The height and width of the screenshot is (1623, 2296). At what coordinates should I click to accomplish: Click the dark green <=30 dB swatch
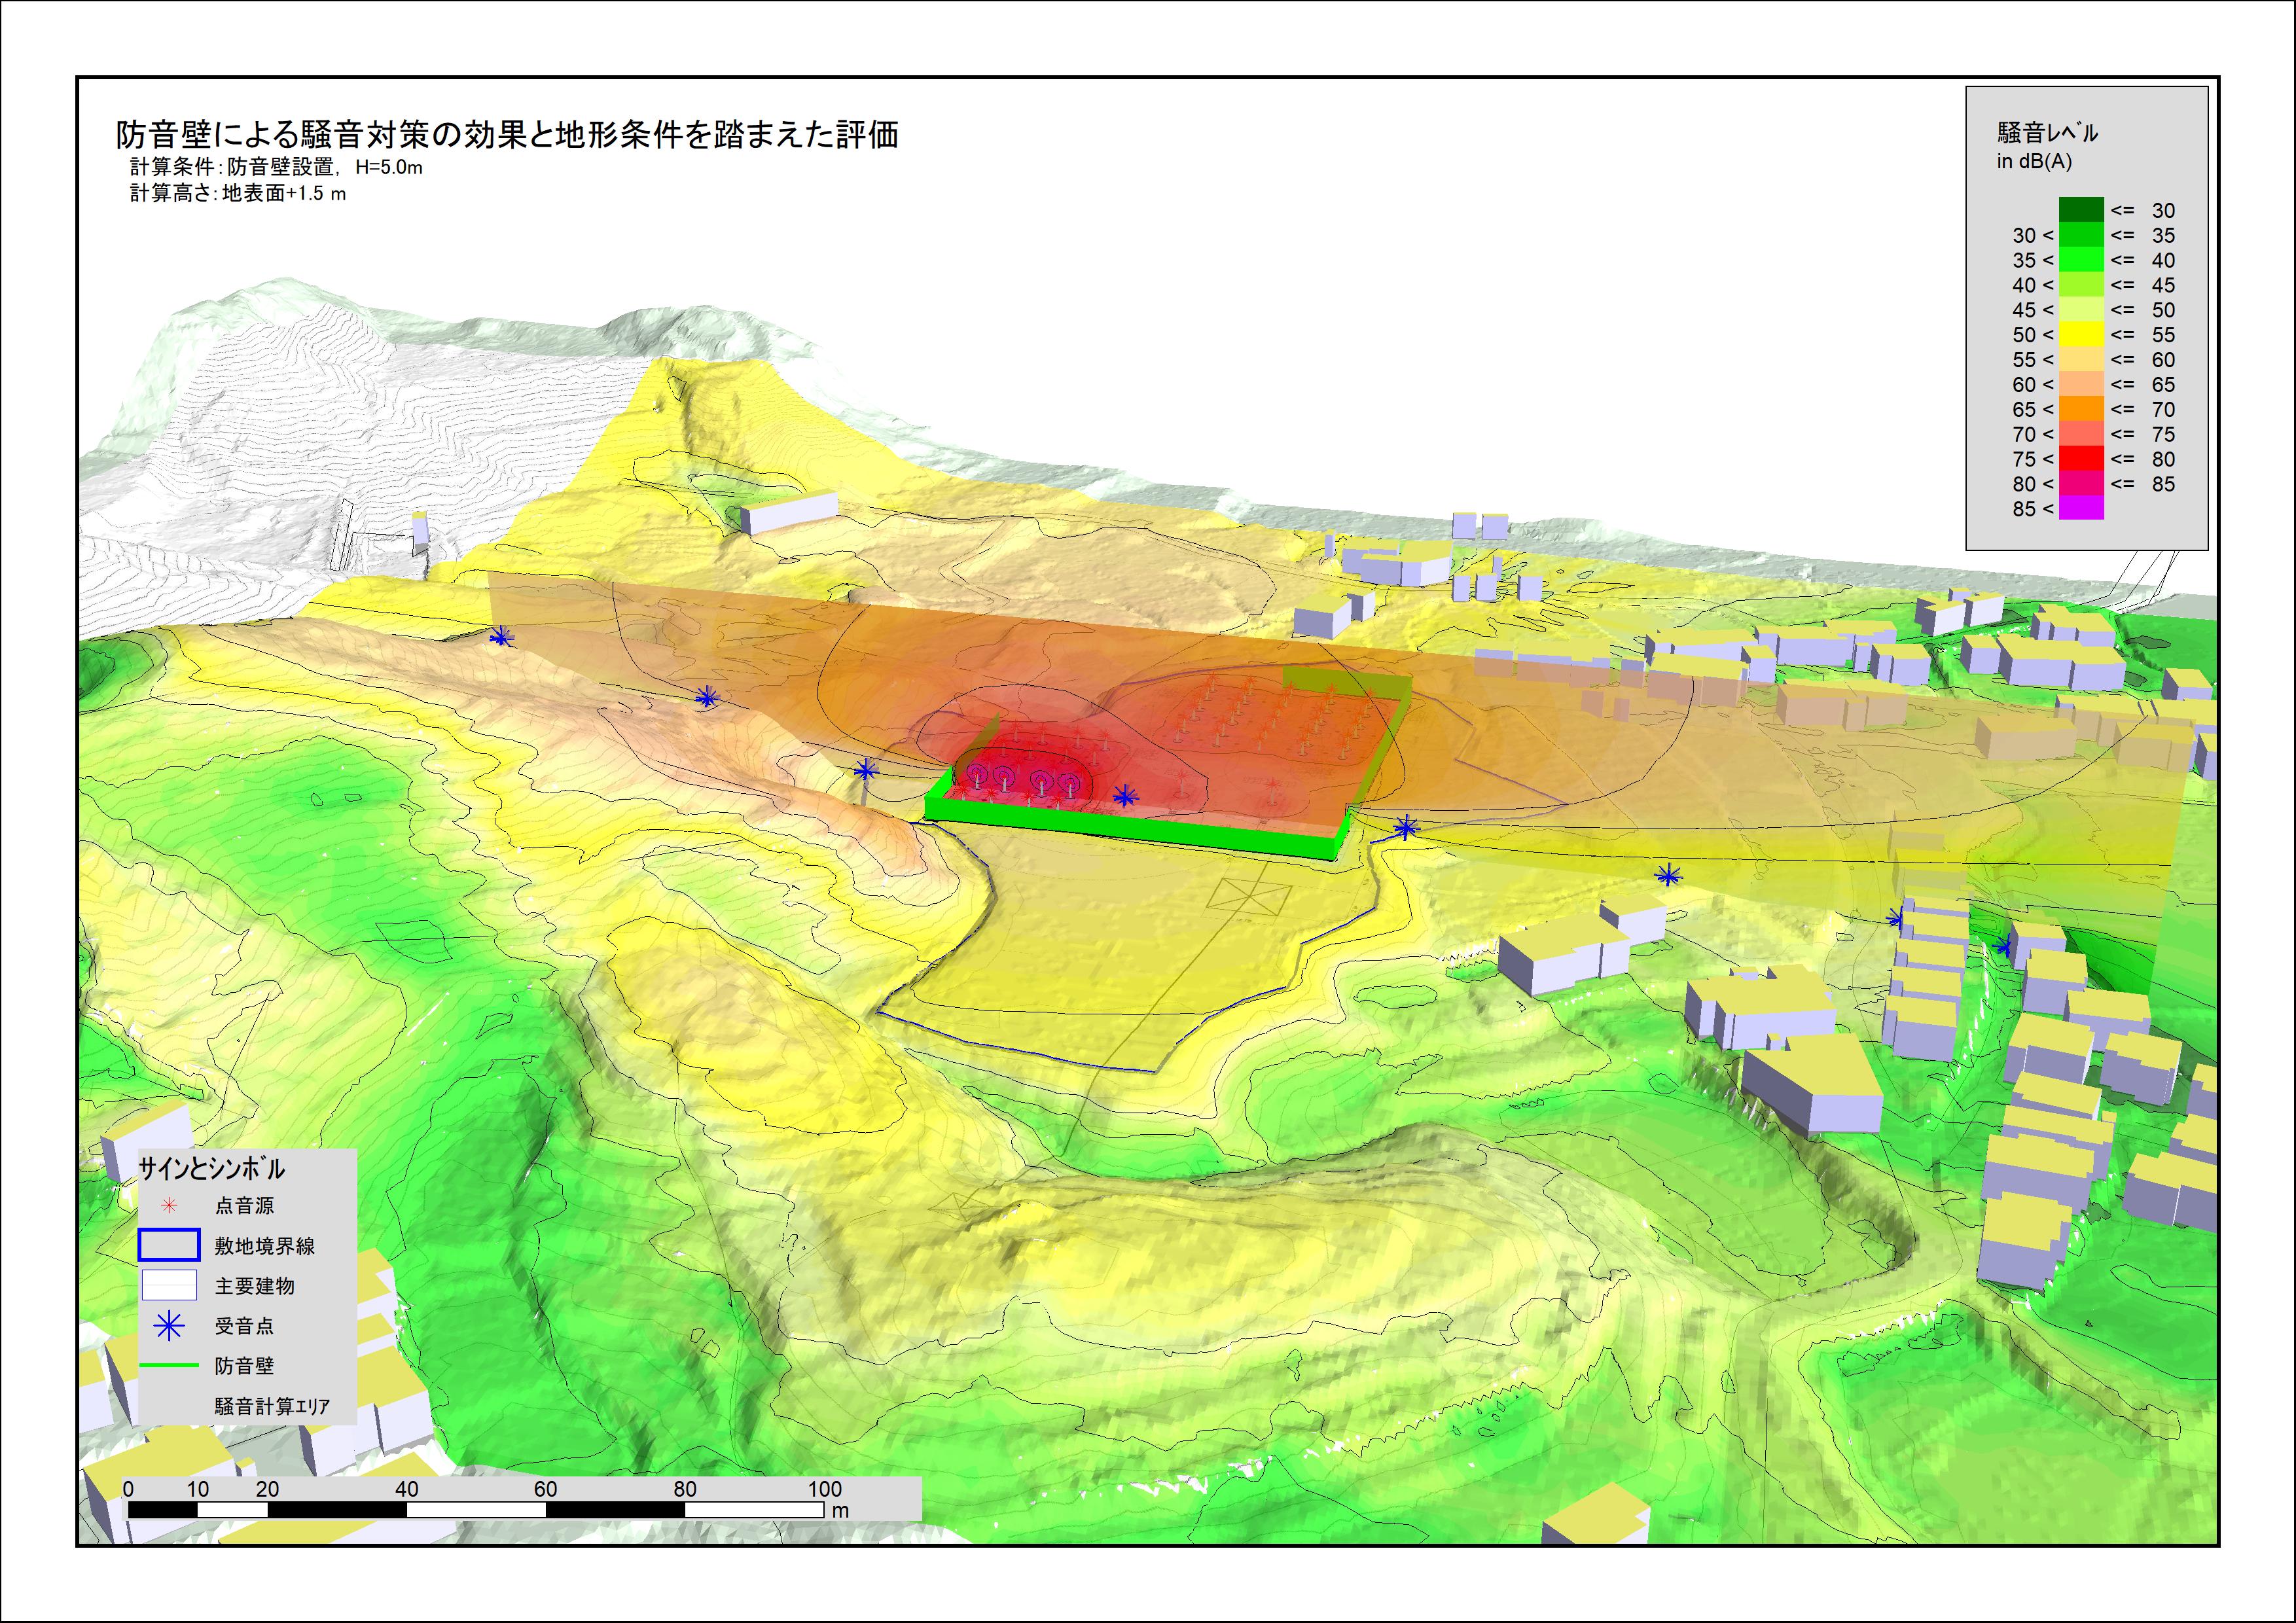tap(2081, 210)
